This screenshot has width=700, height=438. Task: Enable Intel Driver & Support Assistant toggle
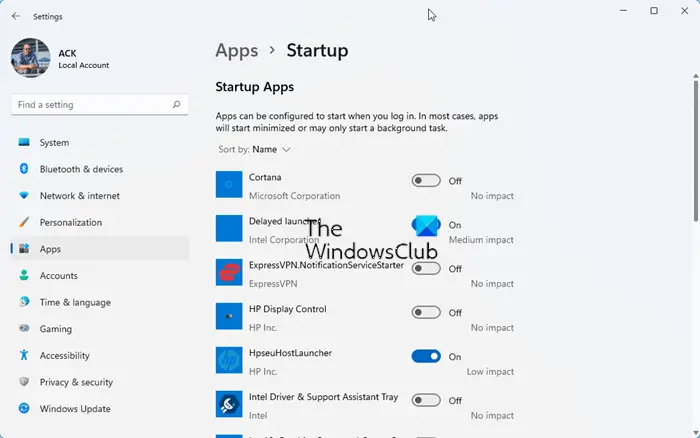coord(426,400)
